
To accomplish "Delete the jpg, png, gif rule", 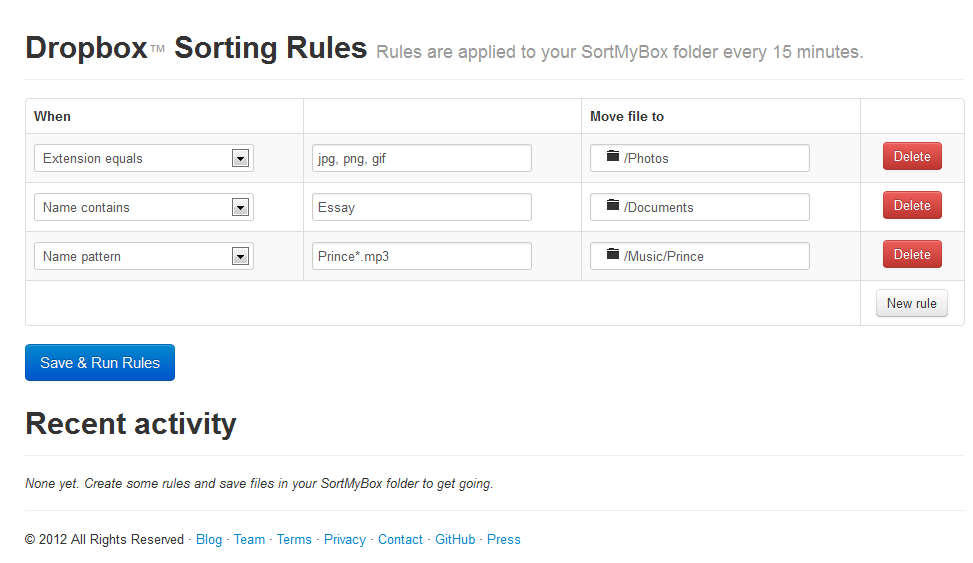I will coord(911,157).
